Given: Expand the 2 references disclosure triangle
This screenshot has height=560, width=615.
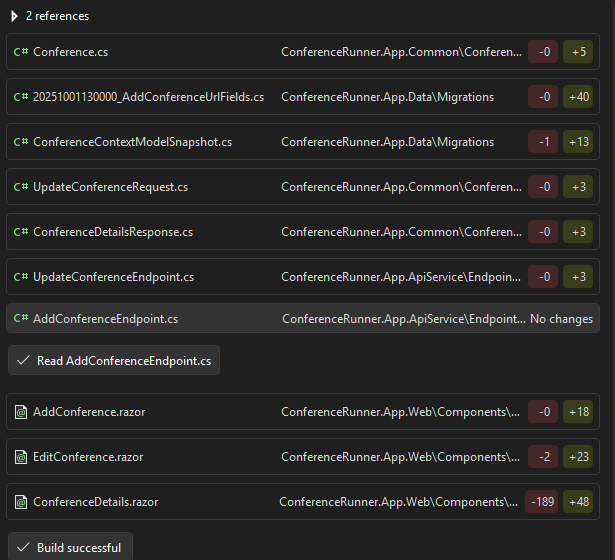Looking at the screenshot, I should tap(14, 16).
